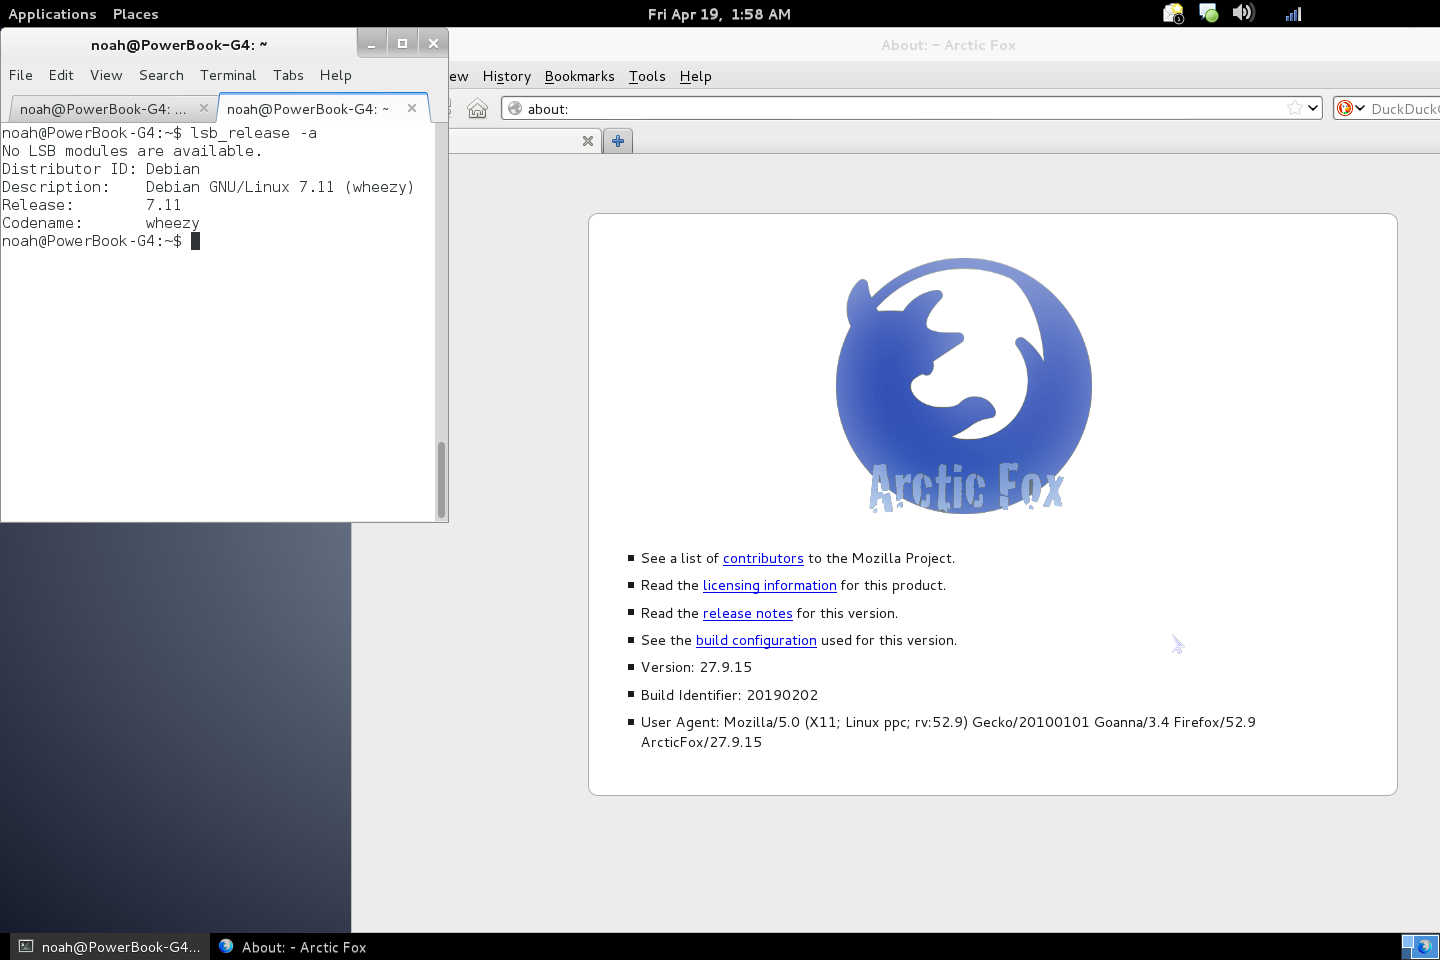This screenshot has height=960, width=1440.
Task: Click the Arctic Fox logo image
Action: coord(964,386)
